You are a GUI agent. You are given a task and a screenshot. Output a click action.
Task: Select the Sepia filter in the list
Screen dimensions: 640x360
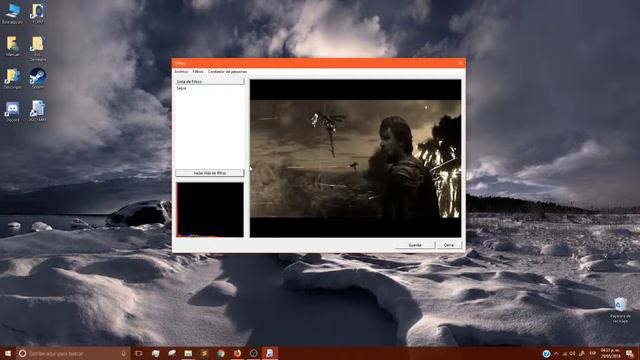pos(181,88)
